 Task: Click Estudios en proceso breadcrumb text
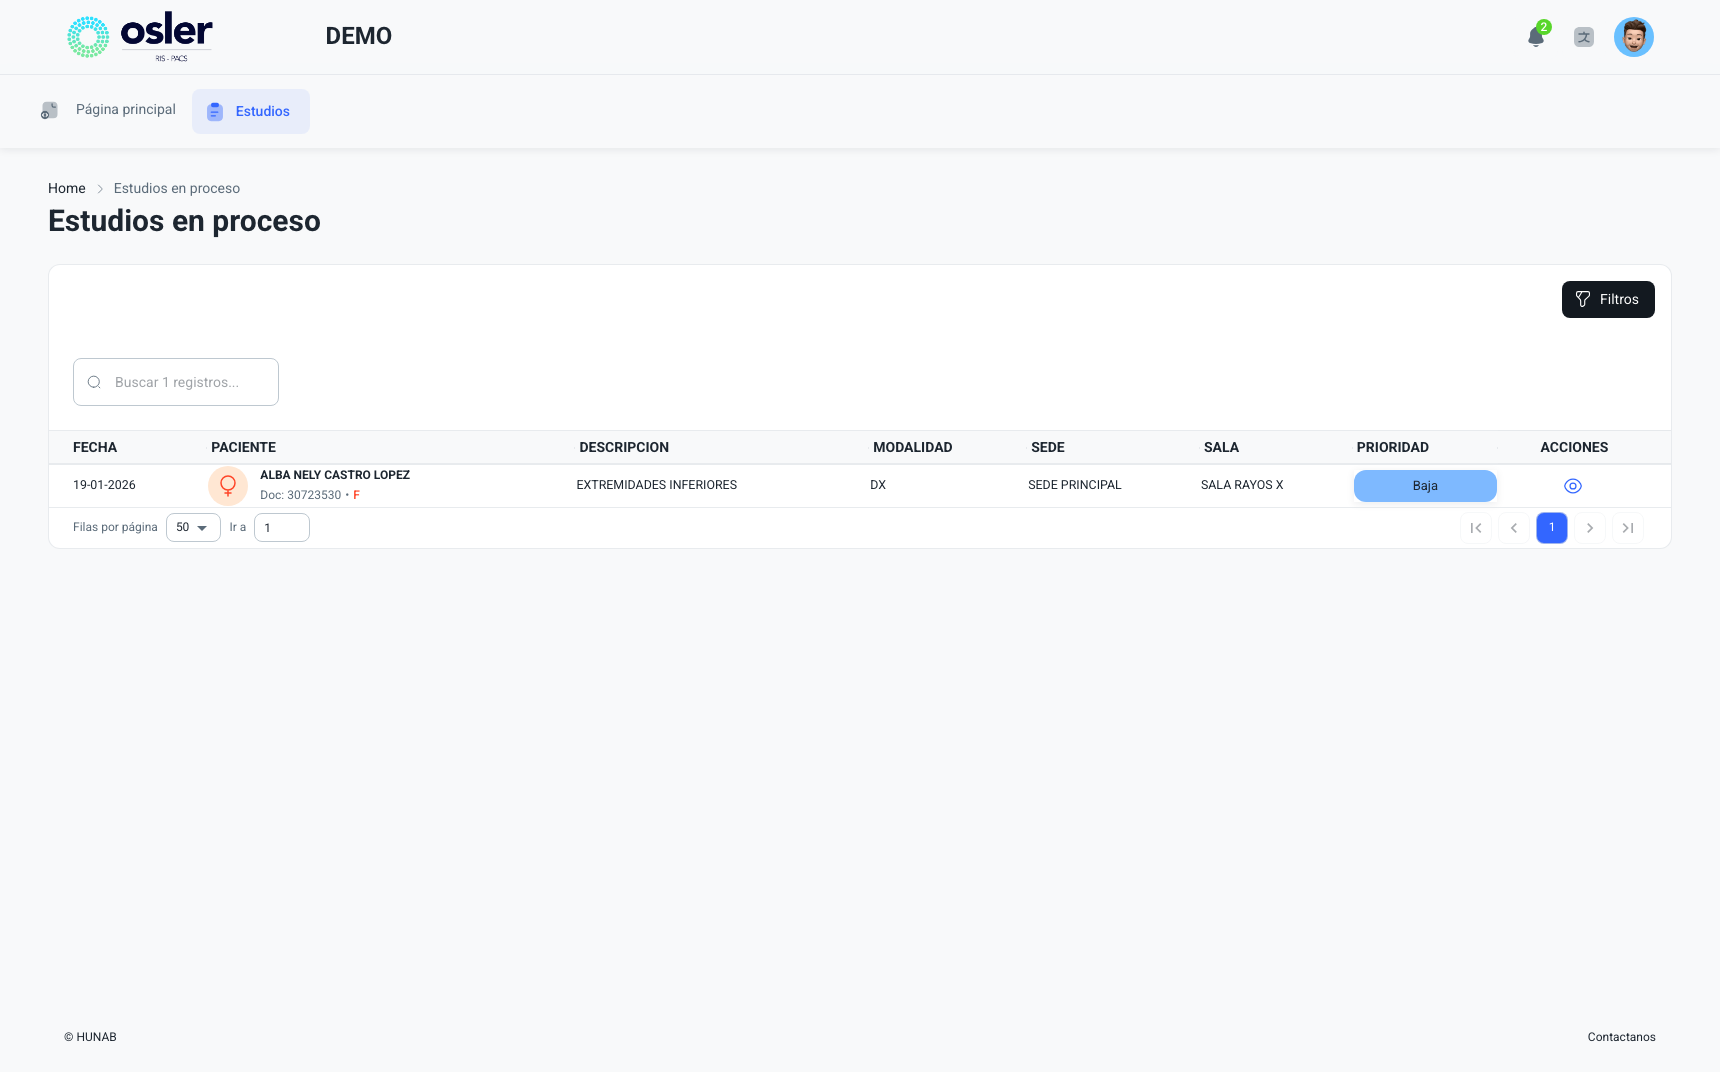pos(177,188)
